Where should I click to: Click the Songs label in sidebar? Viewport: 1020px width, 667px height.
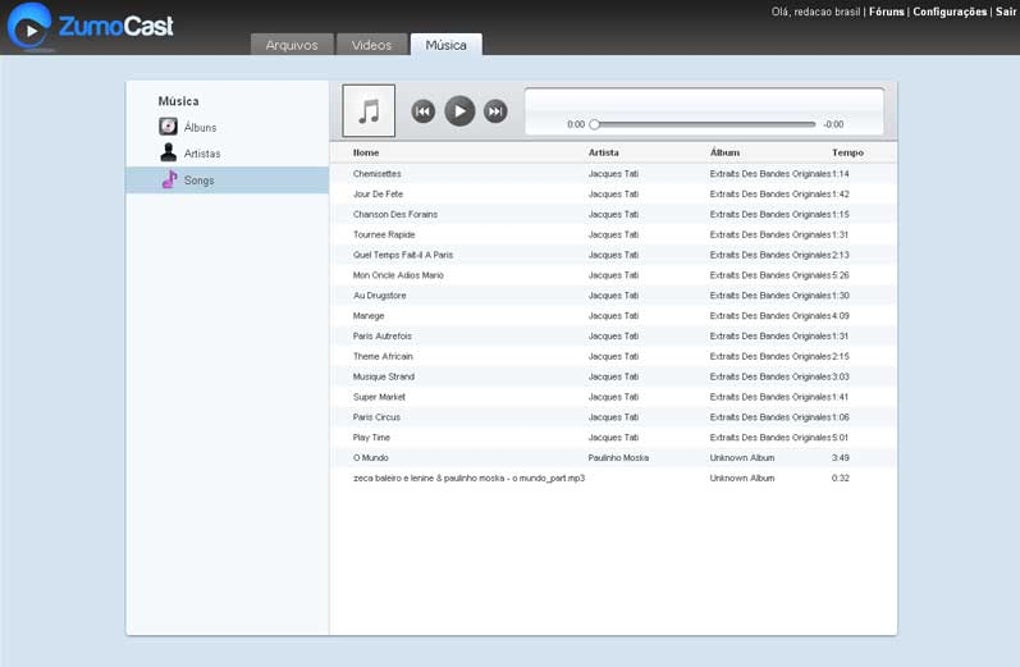[x=199, y=180]
